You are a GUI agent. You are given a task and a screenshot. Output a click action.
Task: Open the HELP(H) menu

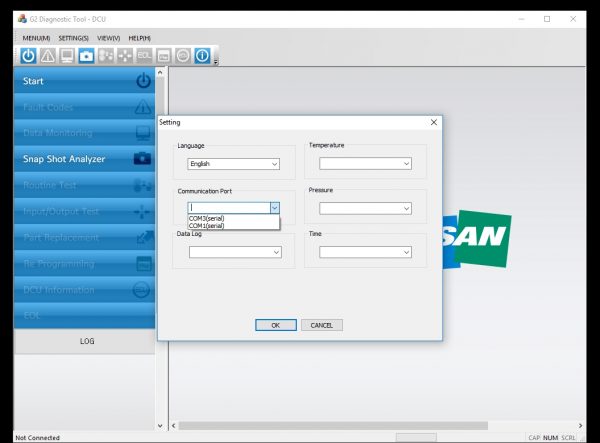[139, 38]
